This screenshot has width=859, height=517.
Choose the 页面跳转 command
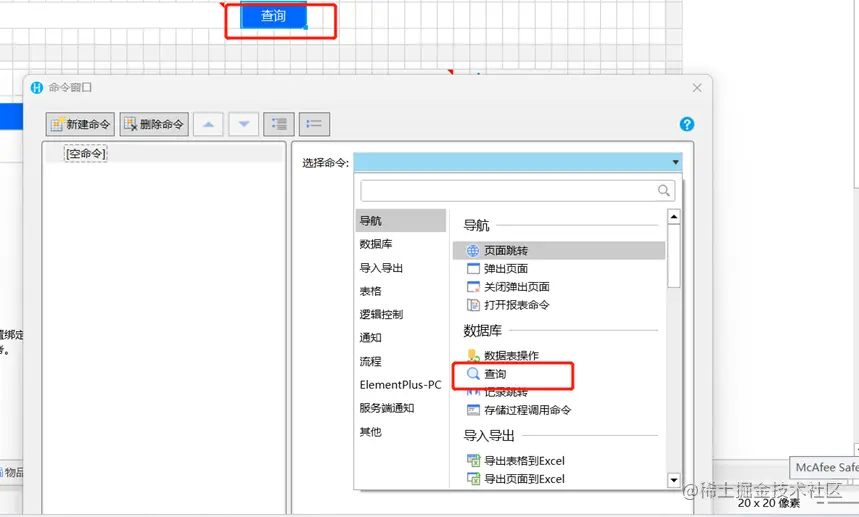[x=559, y=251]
